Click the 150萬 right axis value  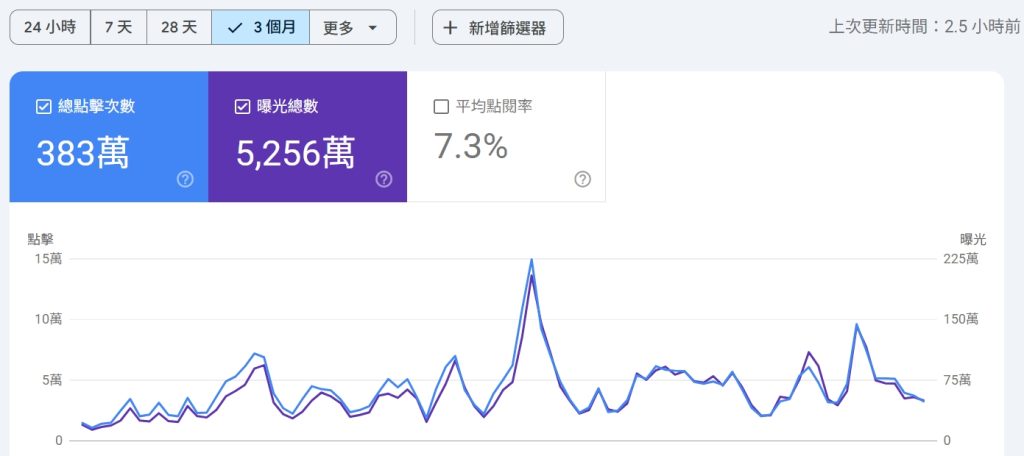(959, 319)
